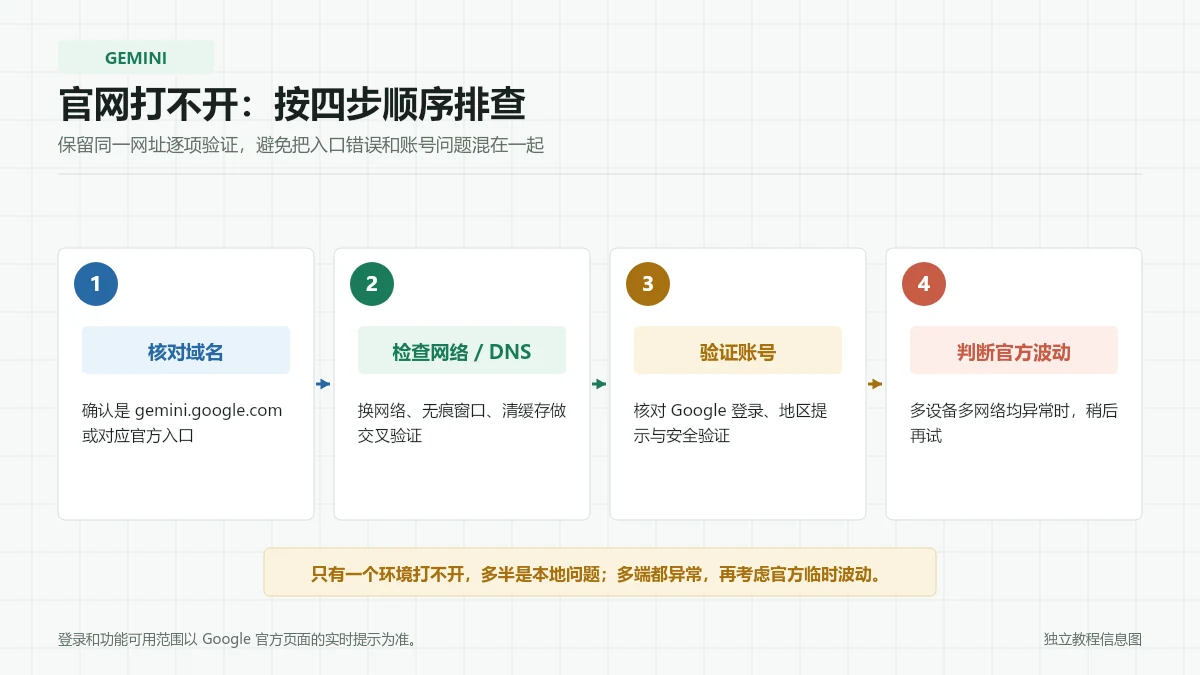Click the red step number 4 circle
Image resolution: width=1200 pixels, height=675 pixels.
coord(924,284)
